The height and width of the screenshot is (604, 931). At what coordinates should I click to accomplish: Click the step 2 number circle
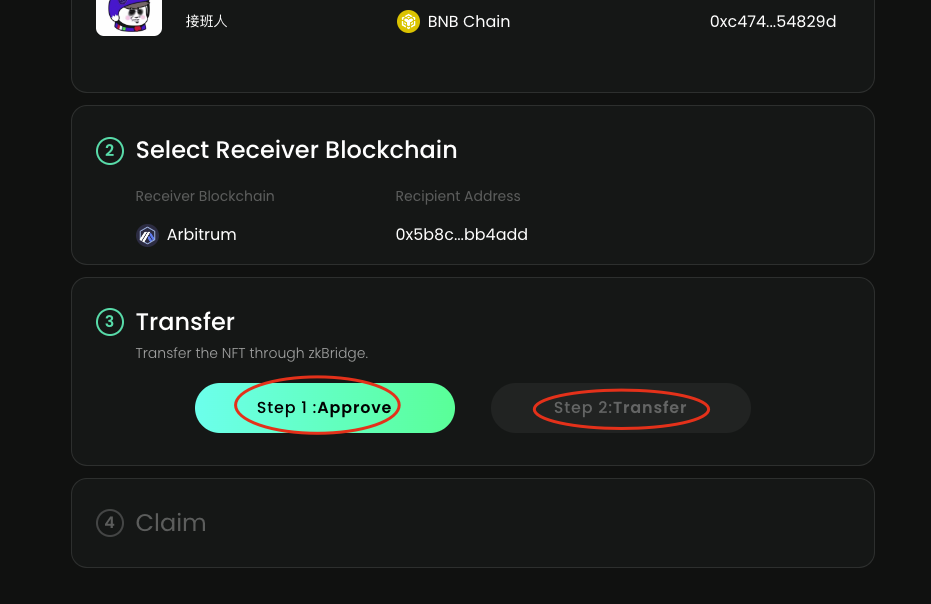click(109, 151)
